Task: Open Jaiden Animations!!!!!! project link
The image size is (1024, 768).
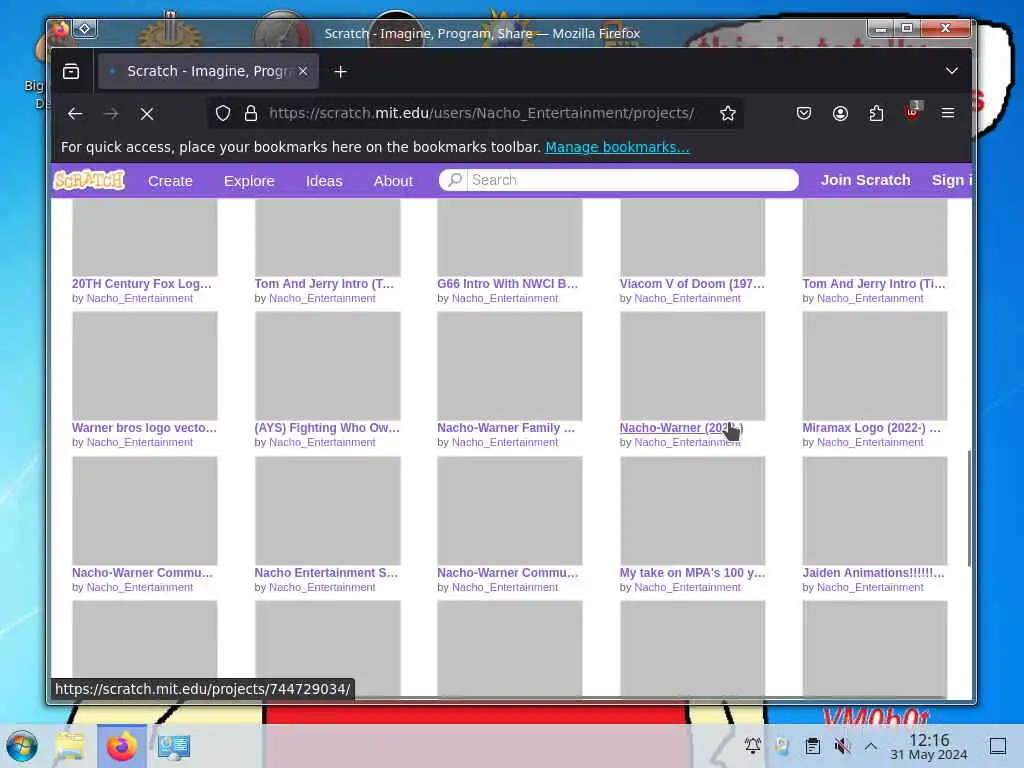Action: coord(873,573)
